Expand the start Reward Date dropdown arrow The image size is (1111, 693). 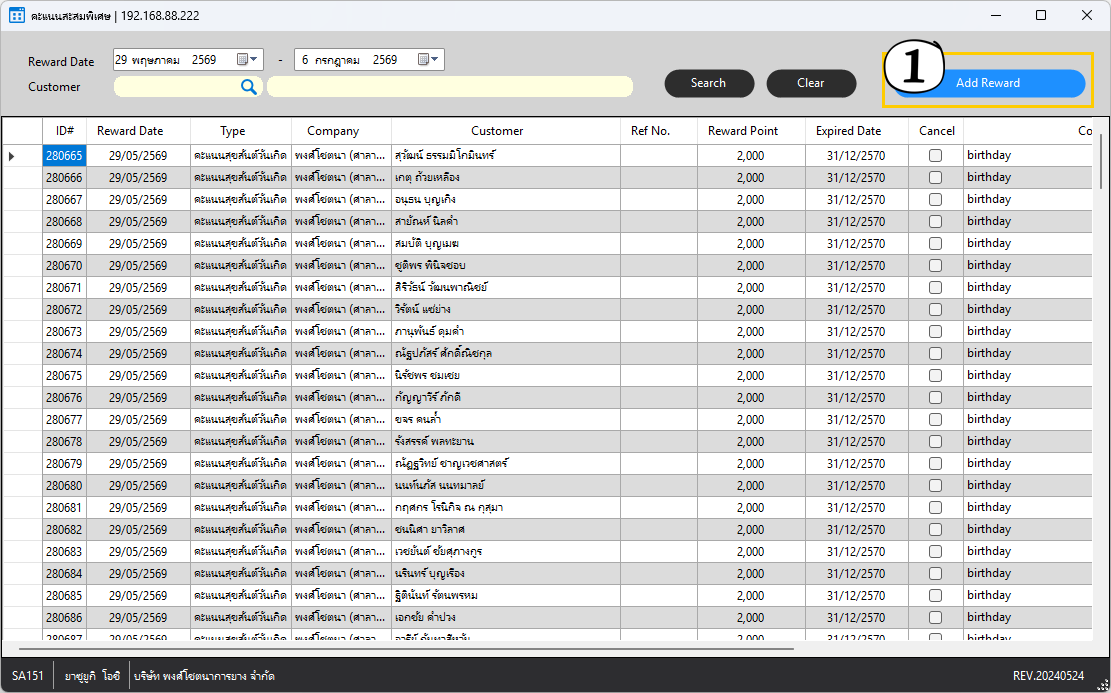[254, 60]
